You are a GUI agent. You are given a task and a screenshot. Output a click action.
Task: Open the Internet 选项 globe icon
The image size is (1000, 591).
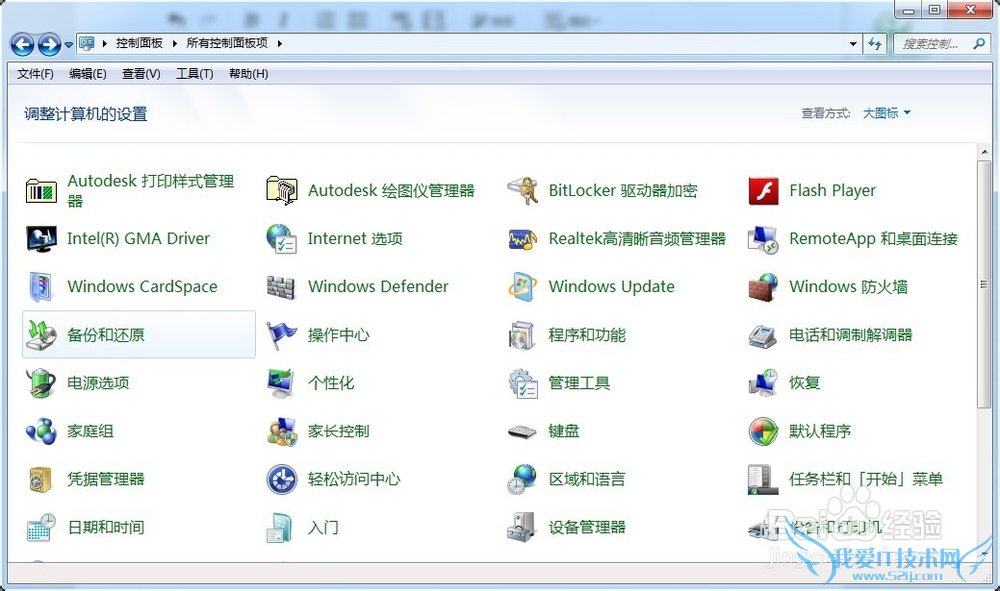(282, 238)
